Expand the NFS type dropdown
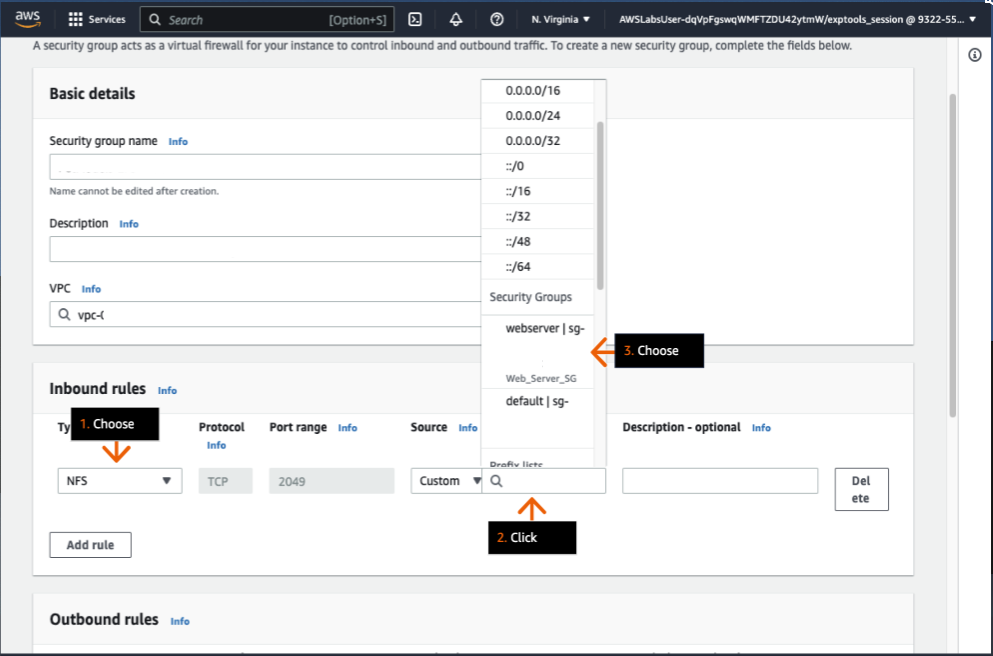This screenshot has height=656, width=993. (119, 481)
